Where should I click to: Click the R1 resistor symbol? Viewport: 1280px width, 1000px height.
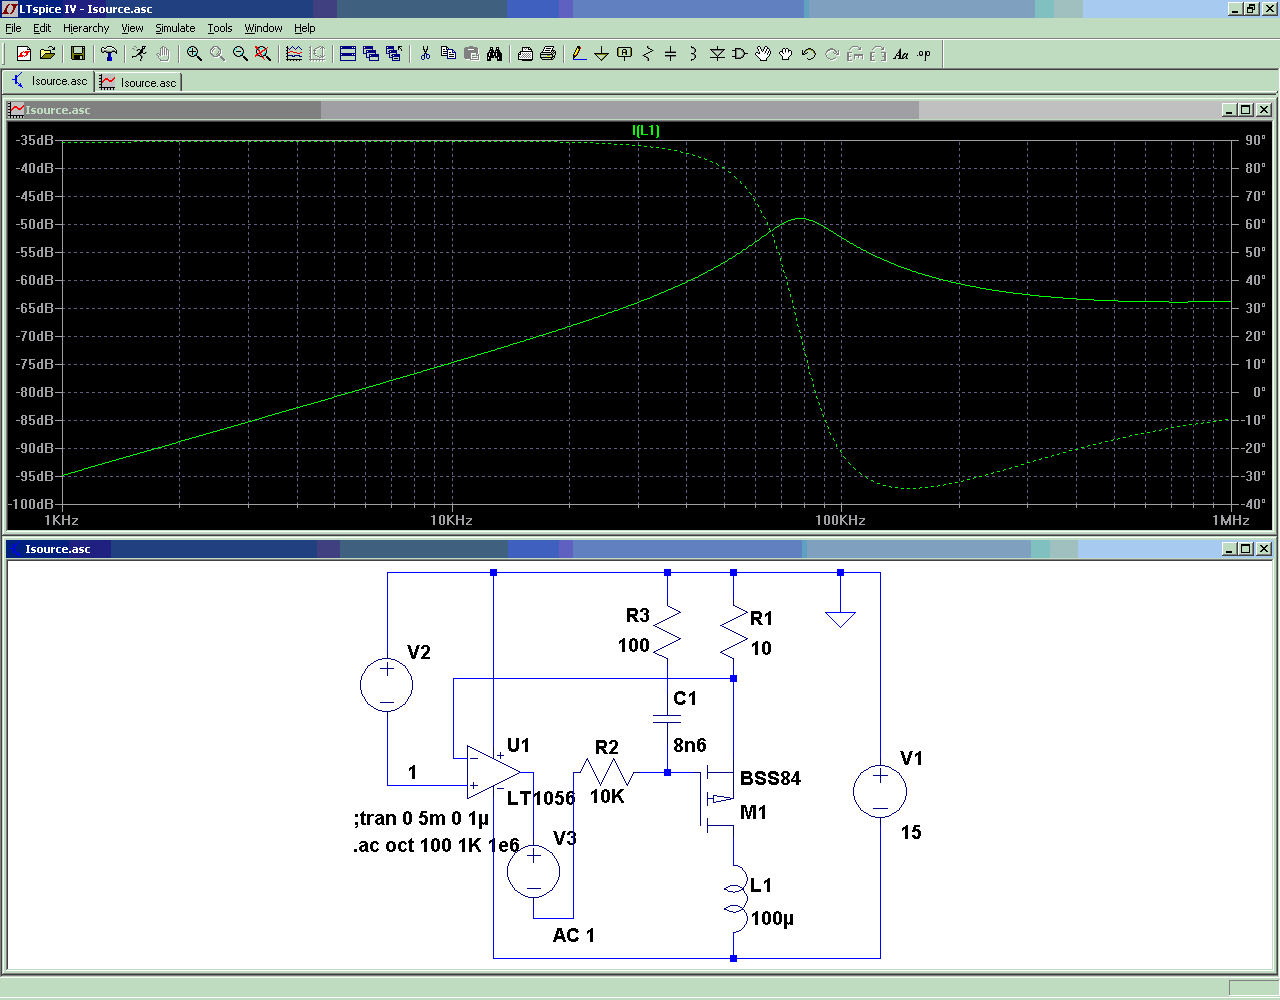(x=734, y=632)
